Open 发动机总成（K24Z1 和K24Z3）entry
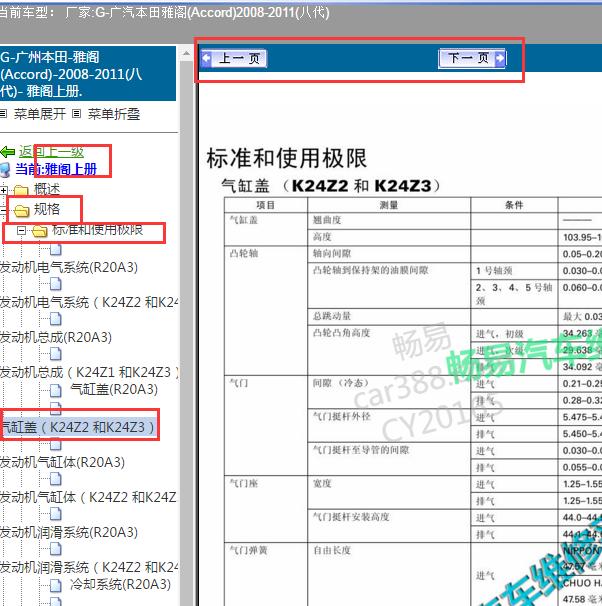The width and height of the screenshot is (602, 606). point(89,372)
